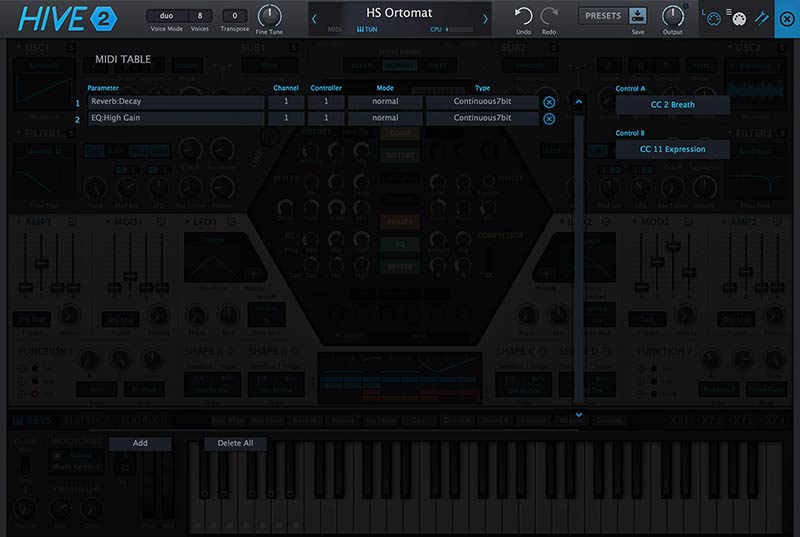Click the Redo arrow icon

point(549,16)
